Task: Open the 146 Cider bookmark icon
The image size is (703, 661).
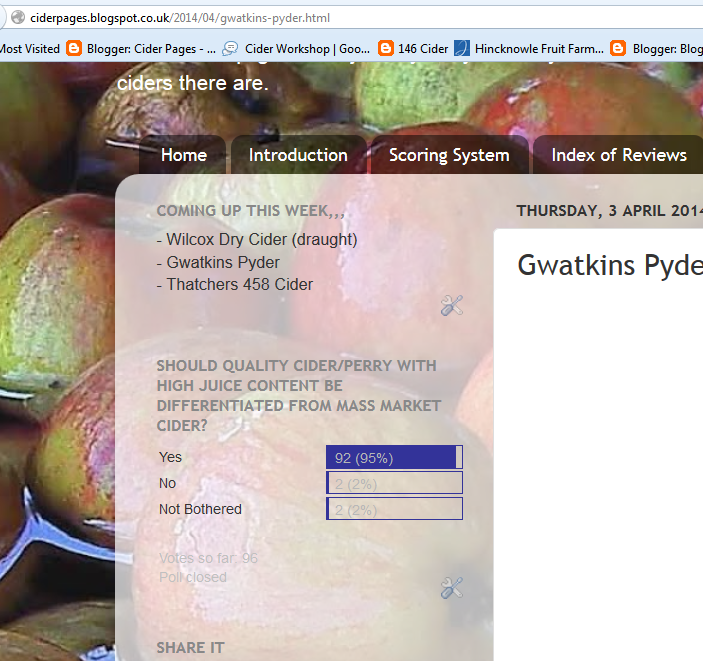Action: (x=386, y=48)
